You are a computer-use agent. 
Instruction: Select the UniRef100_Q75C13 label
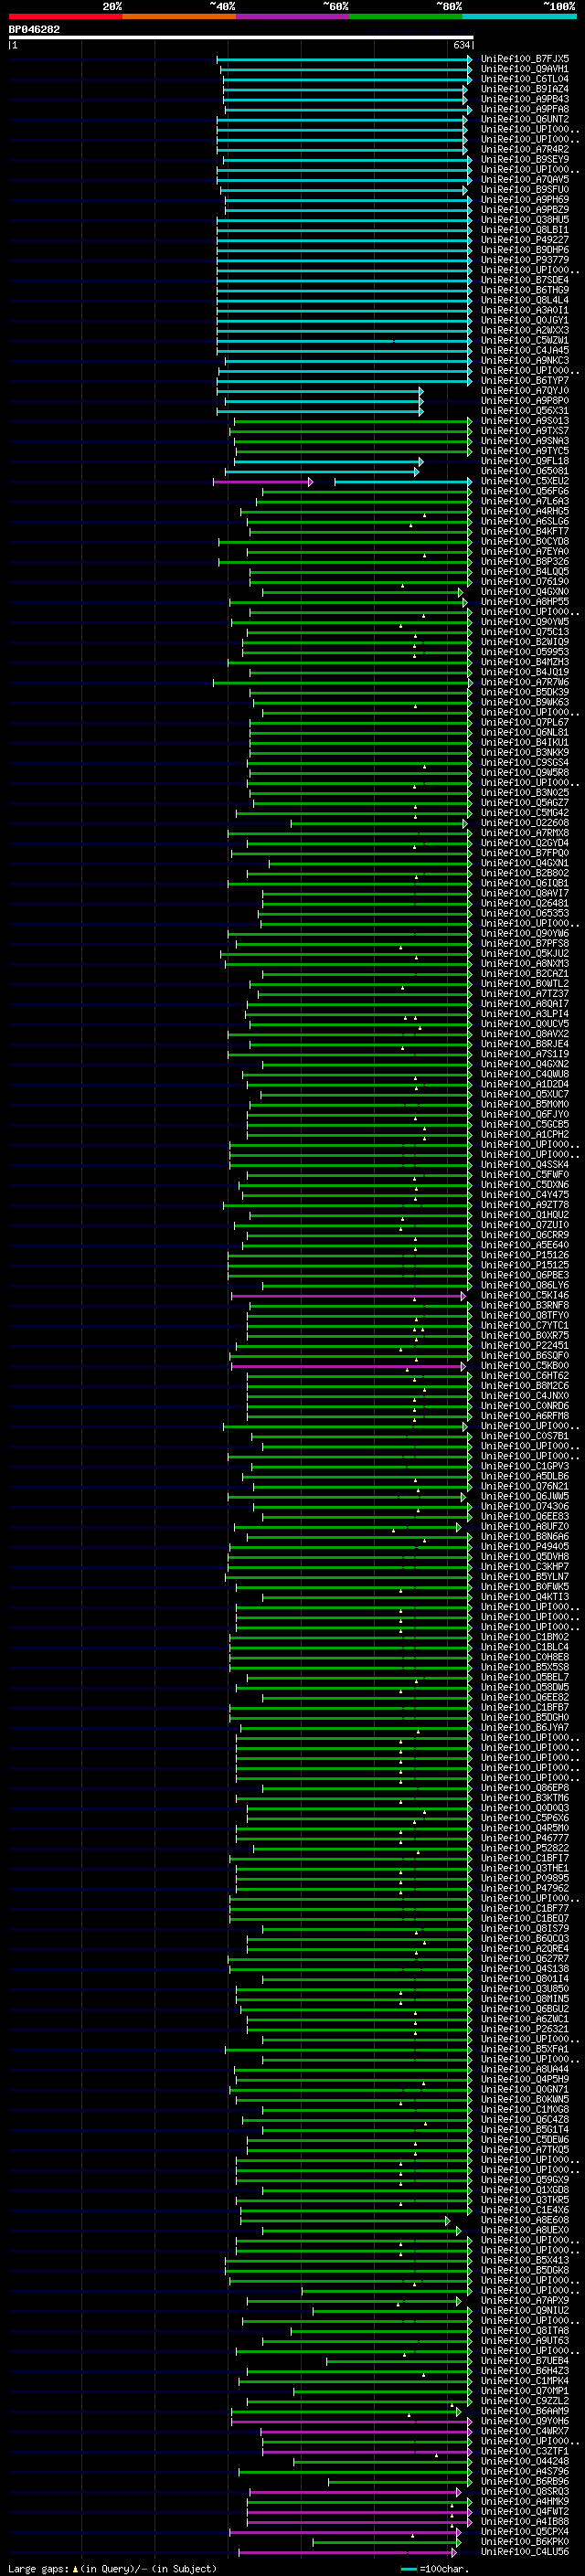tap(525, 632)
